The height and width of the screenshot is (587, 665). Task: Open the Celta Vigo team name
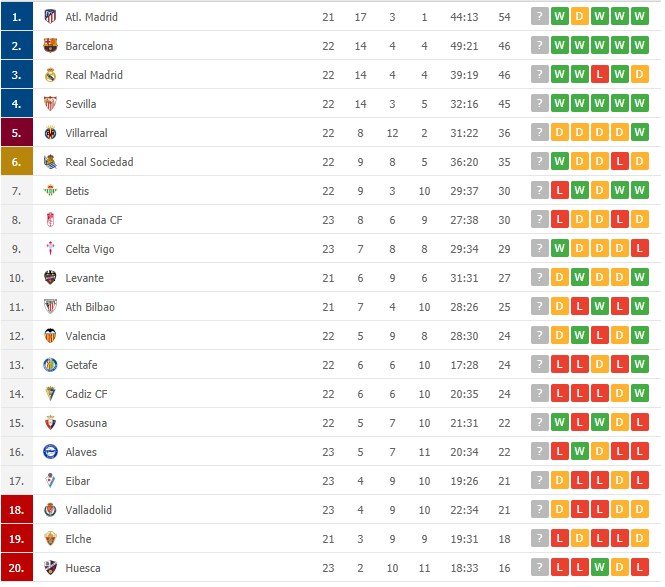click(x=91, y=249)
